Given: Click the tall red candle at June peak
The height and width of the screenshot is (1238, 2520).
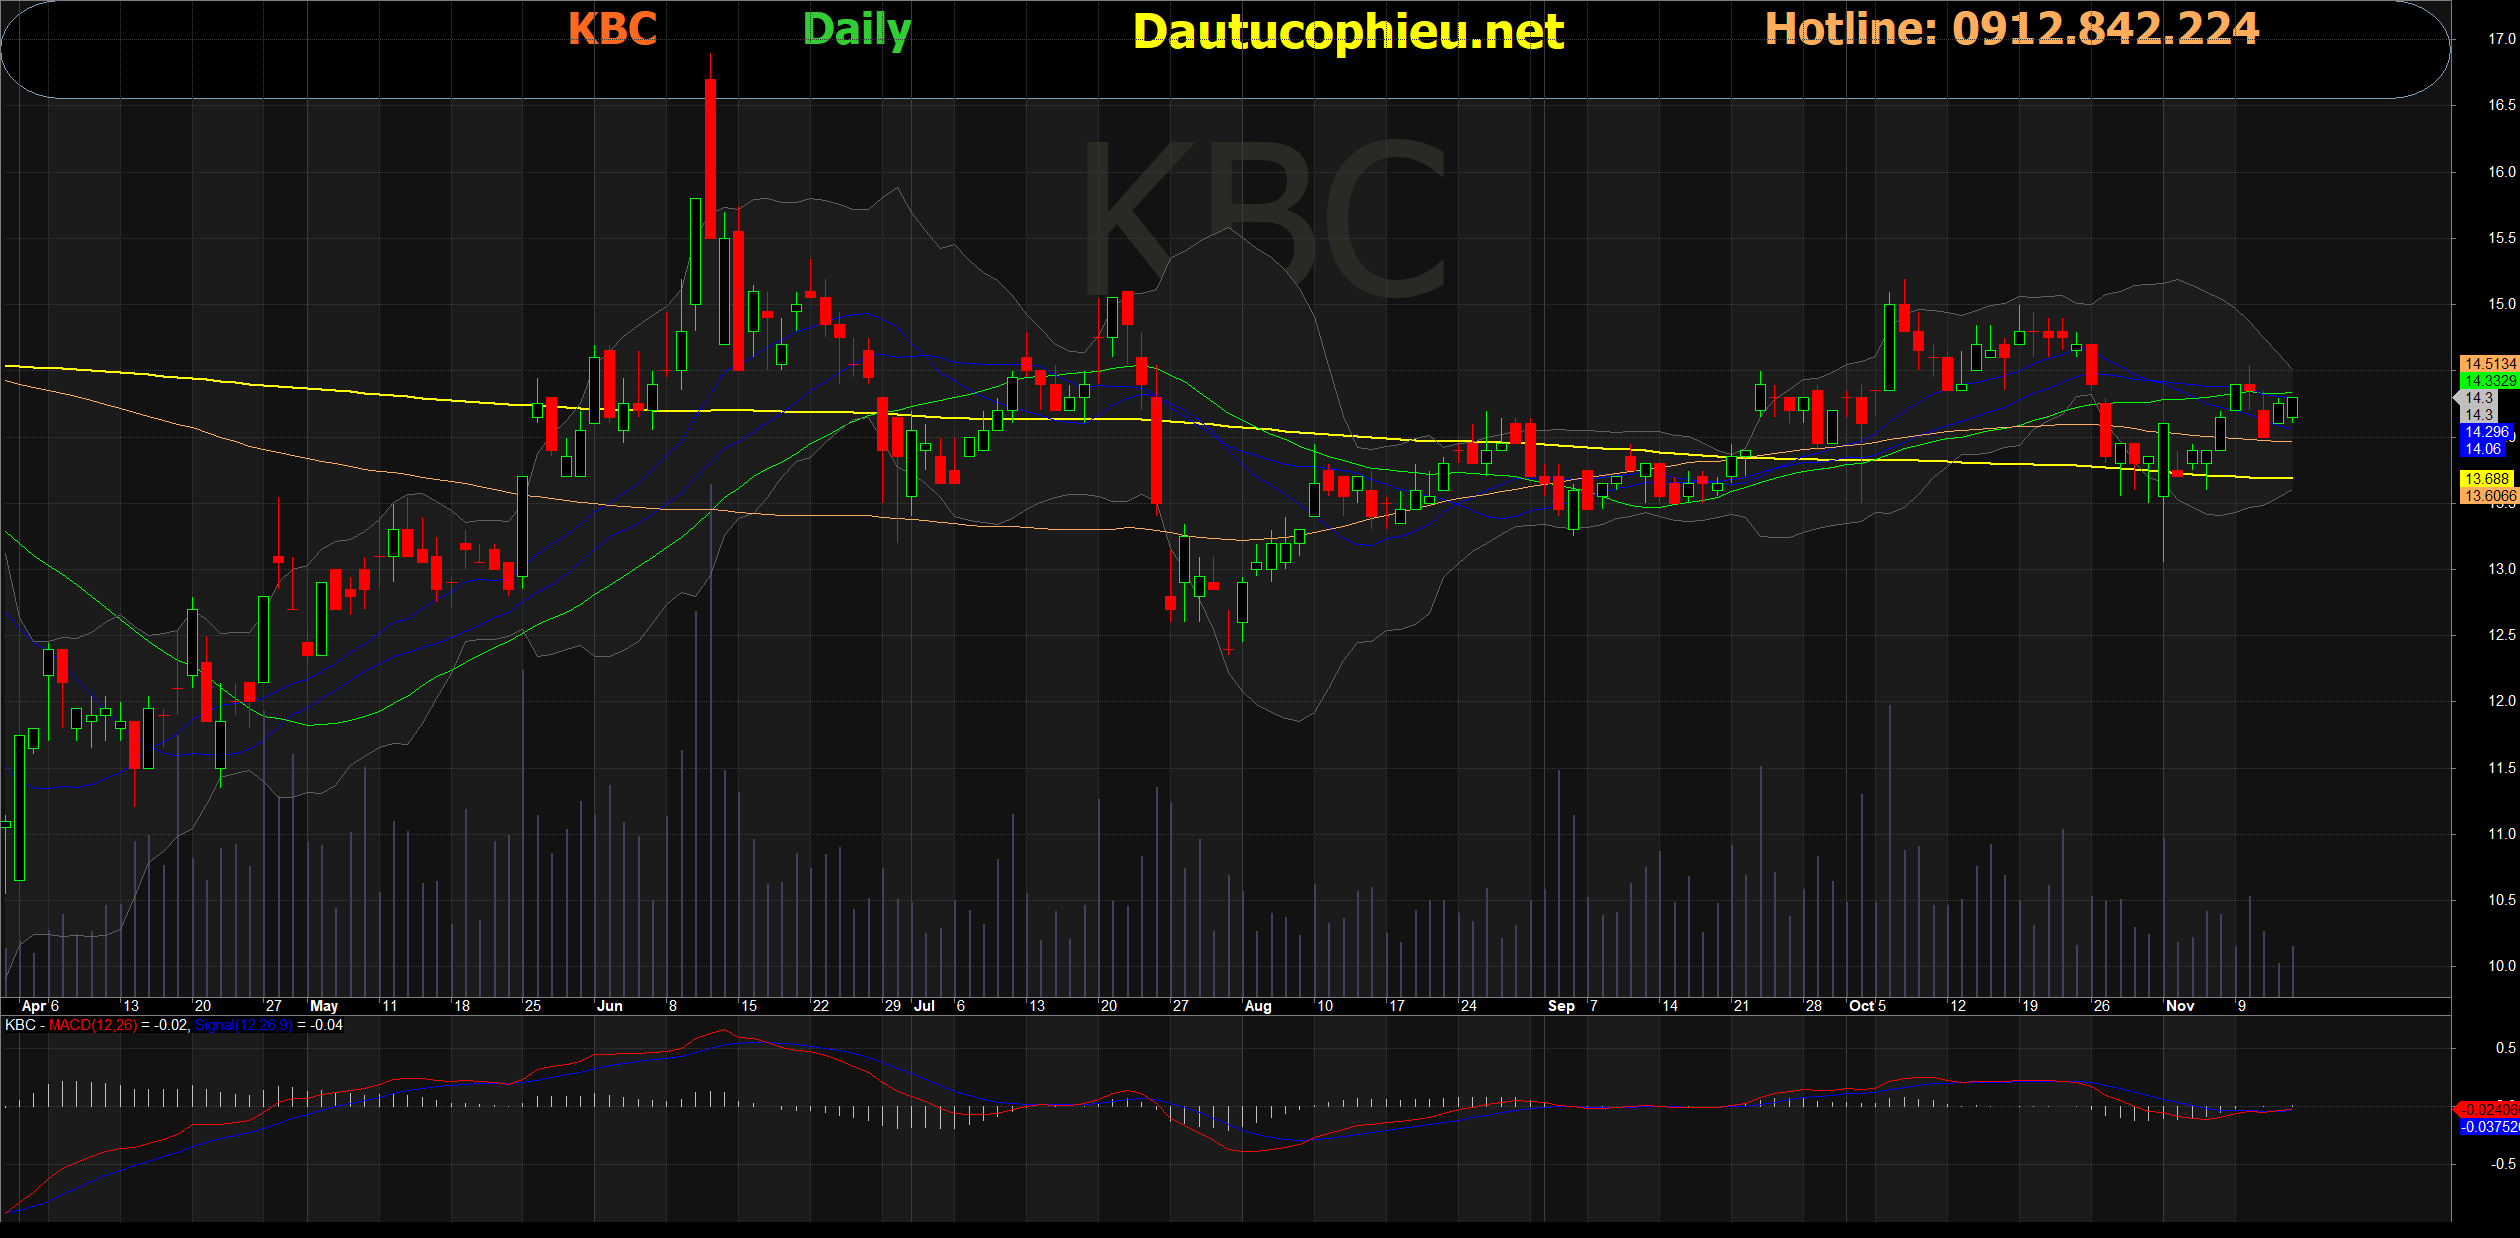Looking at the screenshot, I should click(x=710, y=158).
